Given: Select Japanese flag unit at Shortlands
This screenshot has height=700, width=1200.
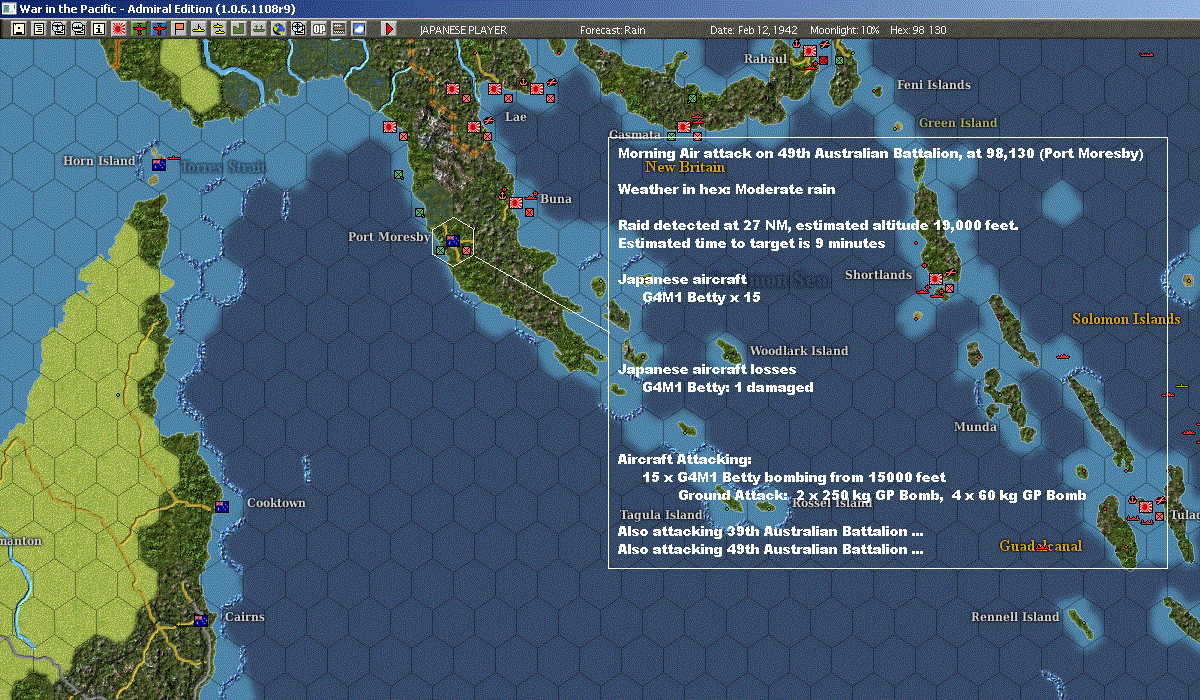Looking at the screenshot, I should (936, 279).
